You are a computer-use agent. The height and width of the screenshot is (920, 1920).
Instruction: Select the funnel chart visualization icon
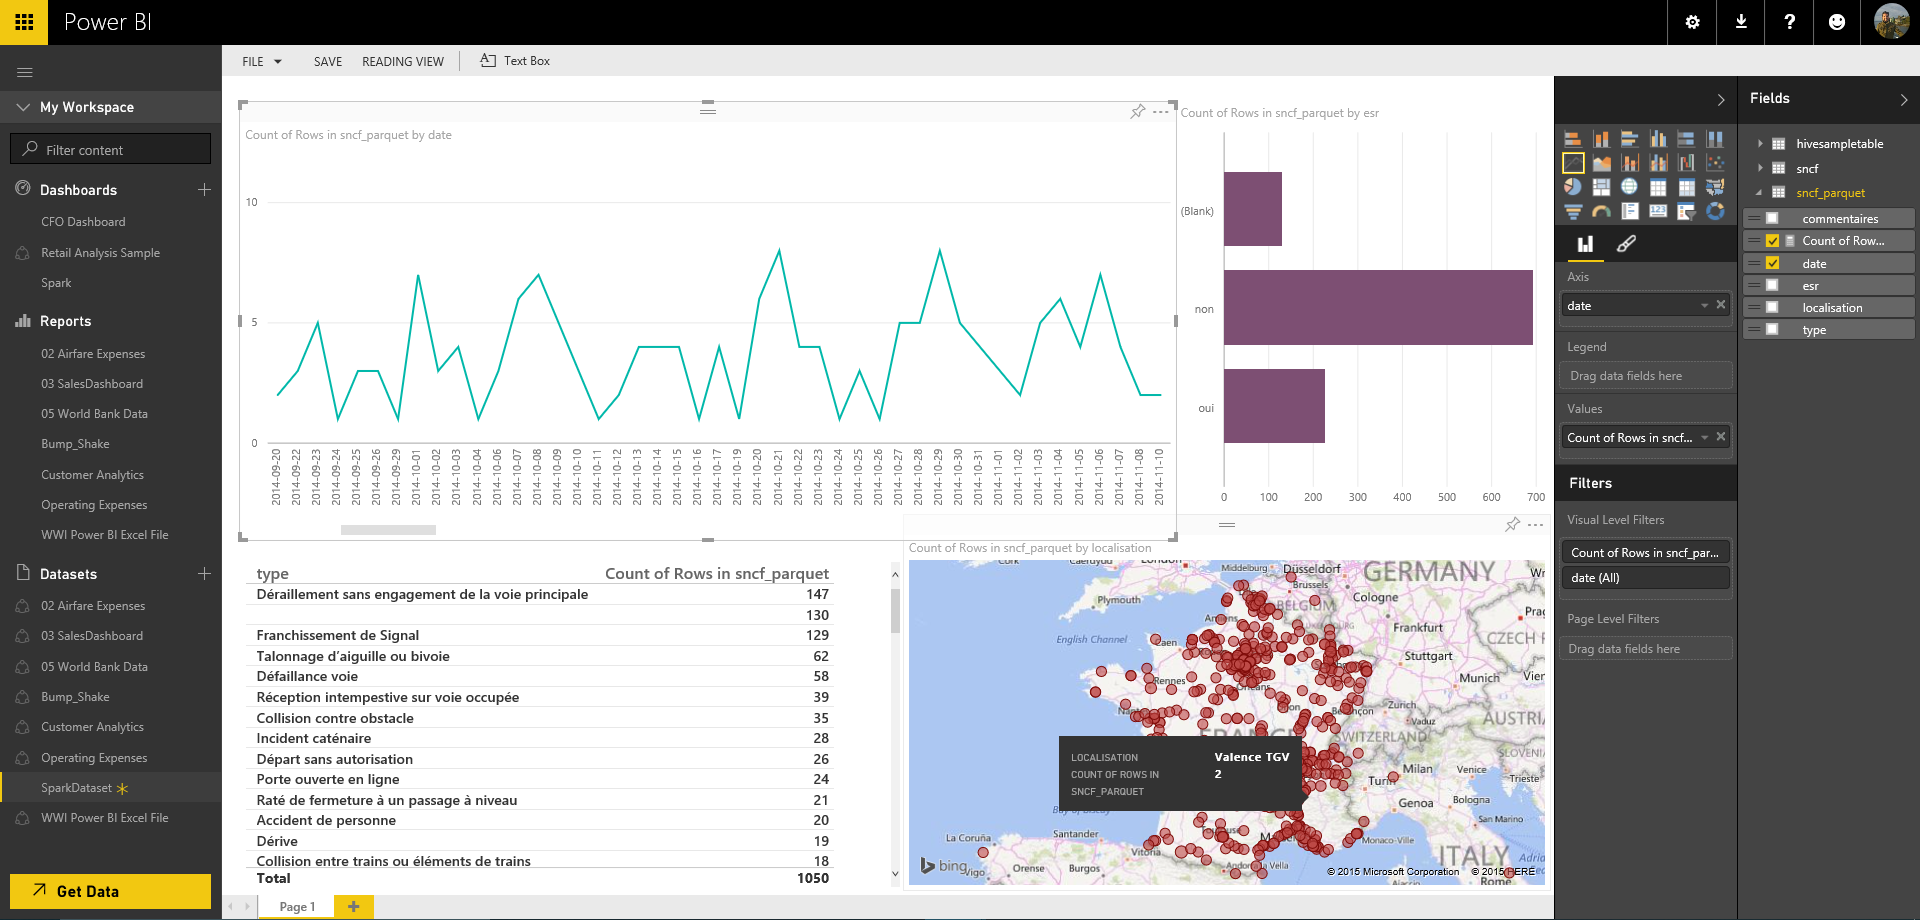point(1573,211)
